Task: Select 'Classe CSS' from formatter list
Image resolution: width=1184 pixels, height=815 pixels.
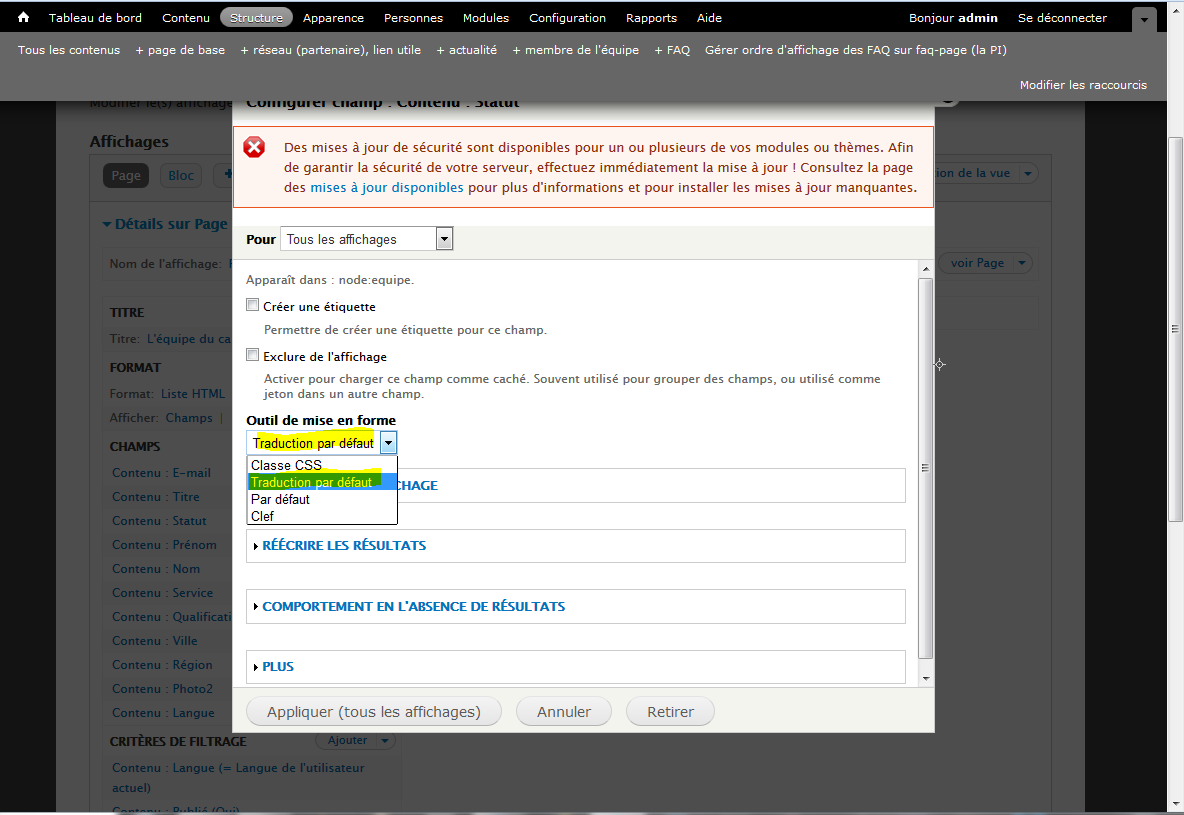Action: pyautogui.click(x=286, y=465)
